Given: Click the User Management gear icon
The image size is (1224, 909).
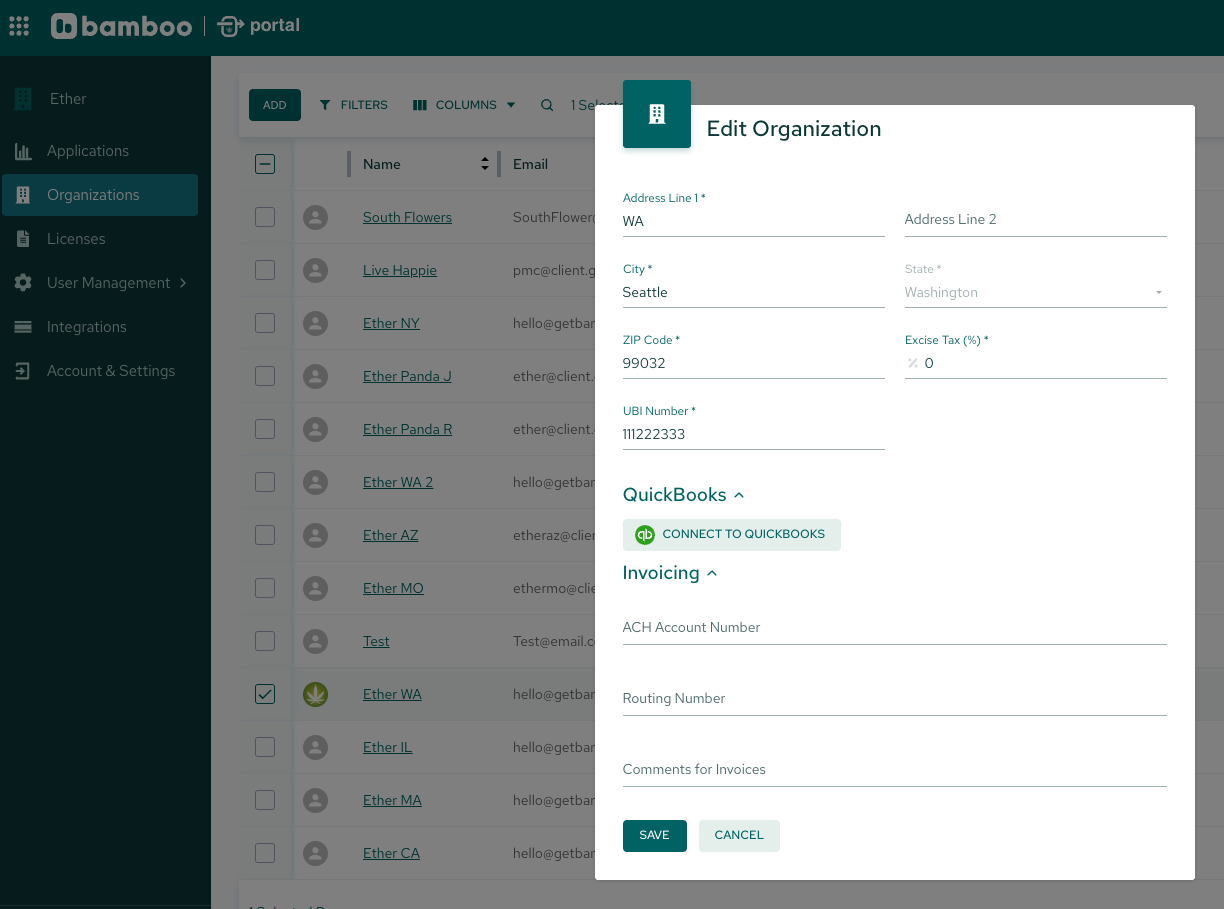Looking at the screenshot, I should tap(23, 283).
